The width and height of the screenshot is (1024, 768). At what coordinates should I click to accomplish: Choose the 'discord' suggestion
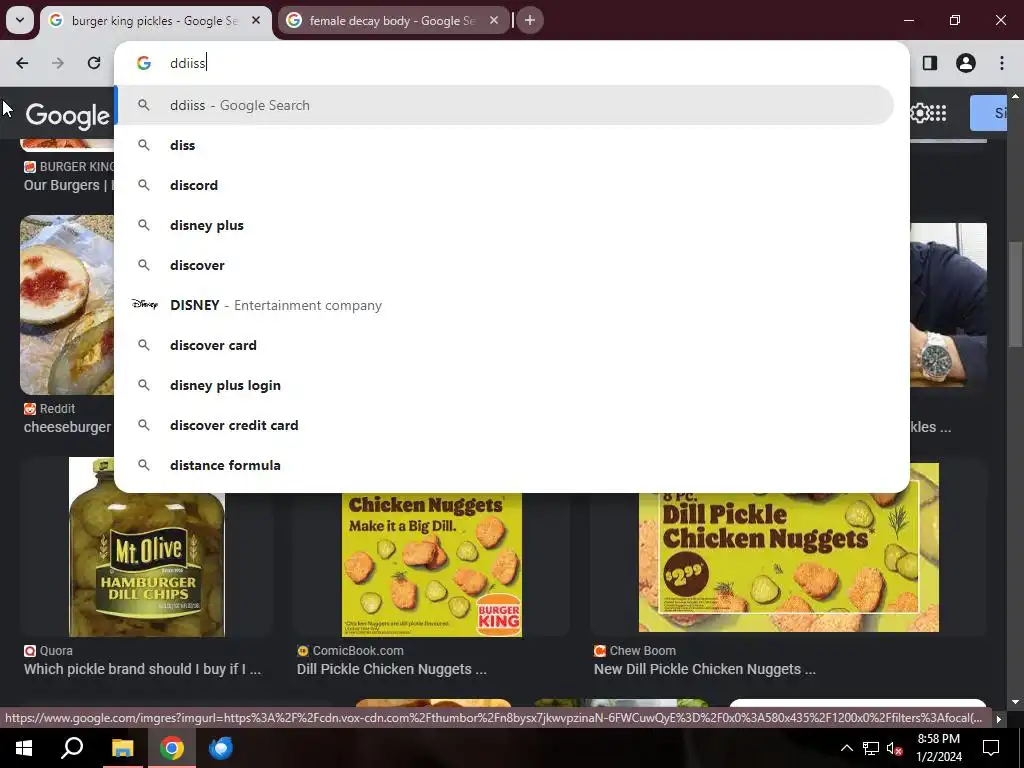(505, 185)
